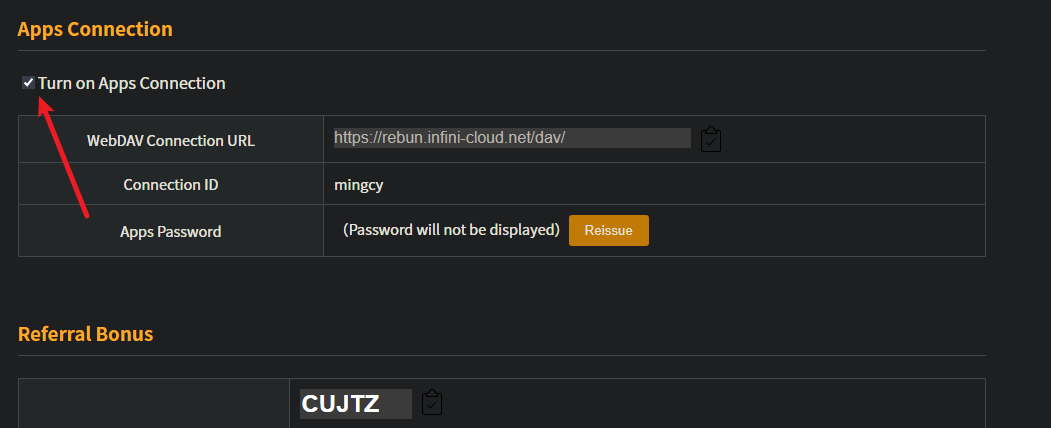Click the 'Apps Password' label cell
This screenshot has height=428, width=1051.
pos(170,231)
